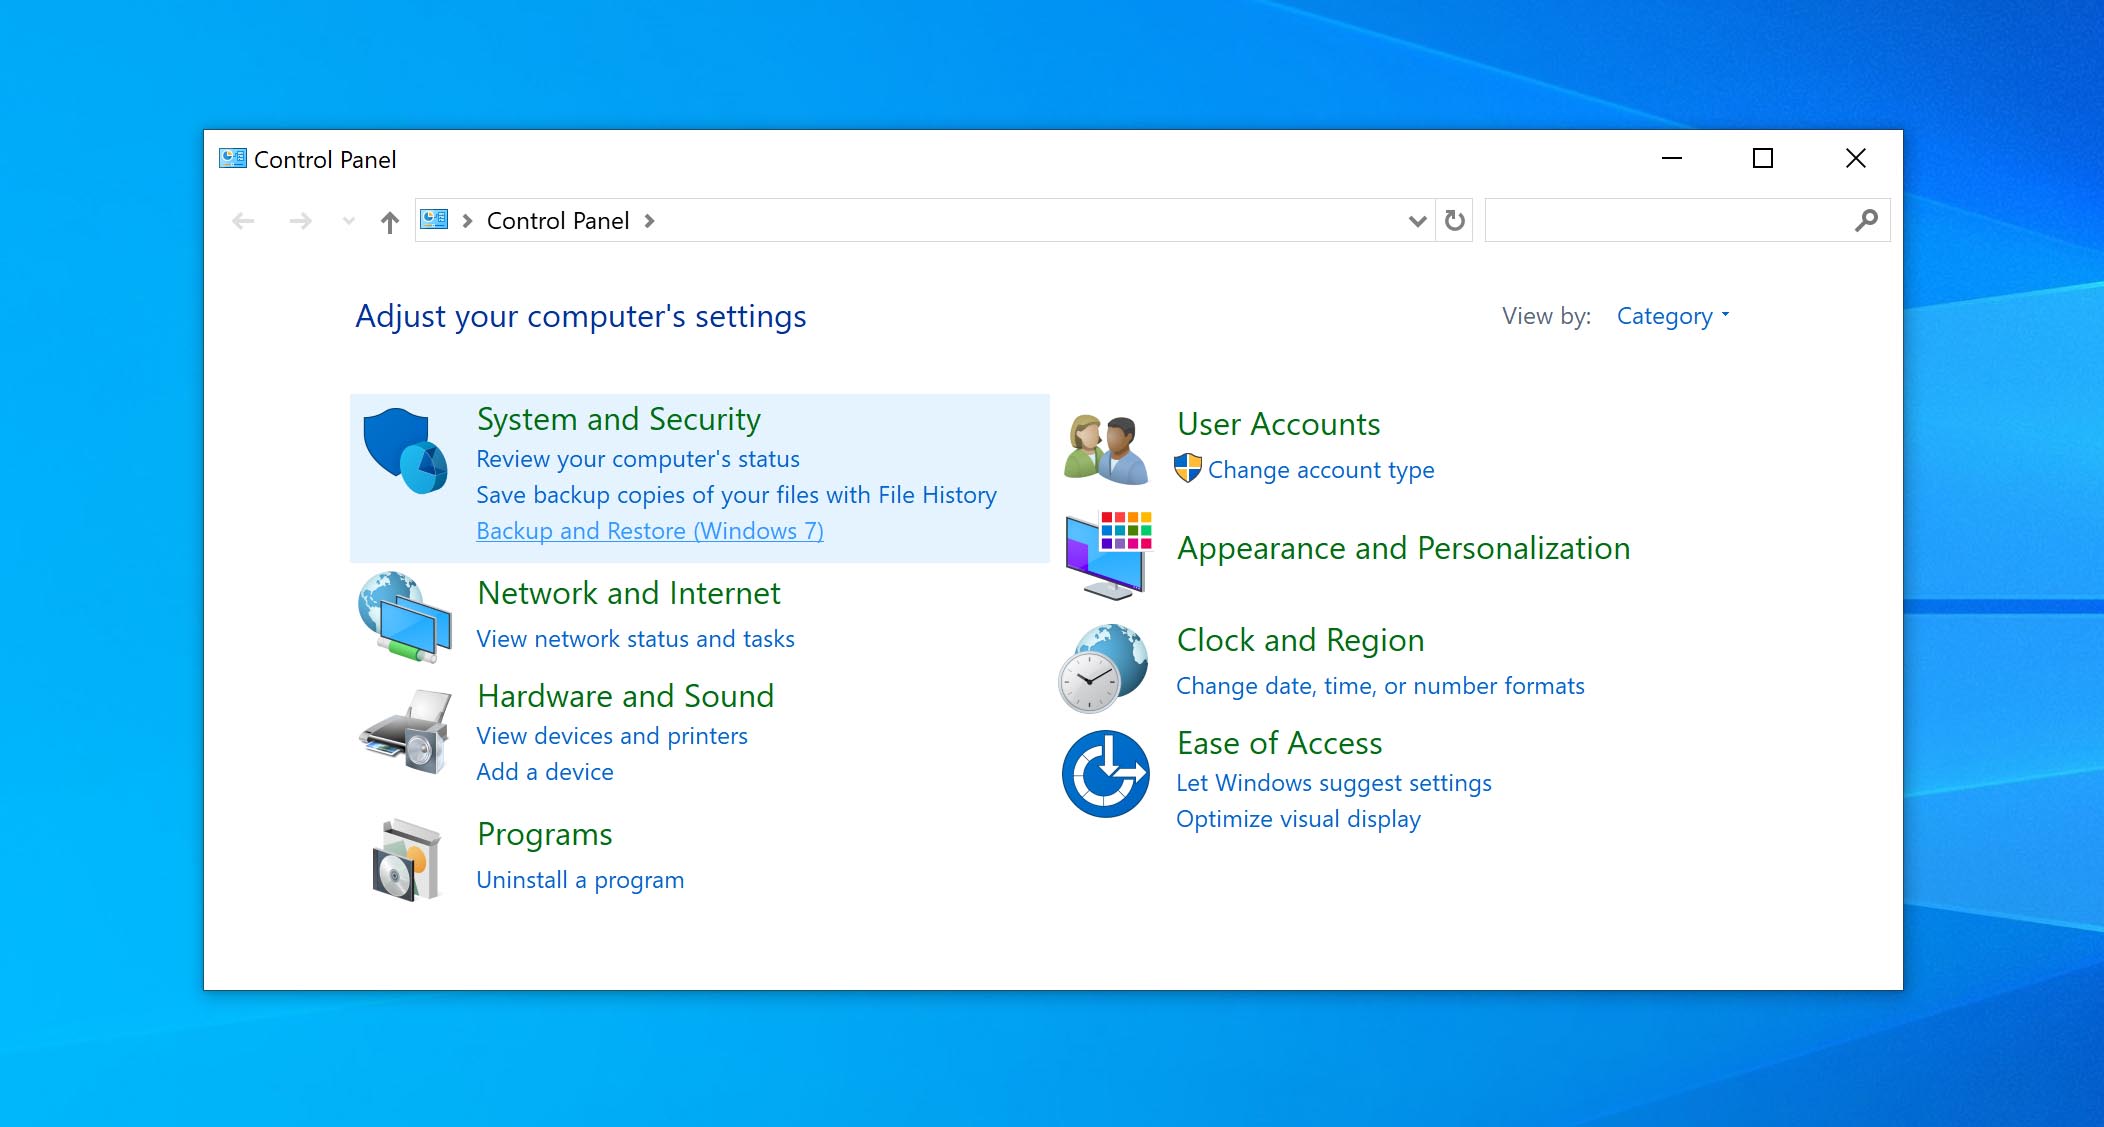Viewport: 2104px width, 1127px height.
Task: Open the View by Category dropdown
Action: 1673,316
